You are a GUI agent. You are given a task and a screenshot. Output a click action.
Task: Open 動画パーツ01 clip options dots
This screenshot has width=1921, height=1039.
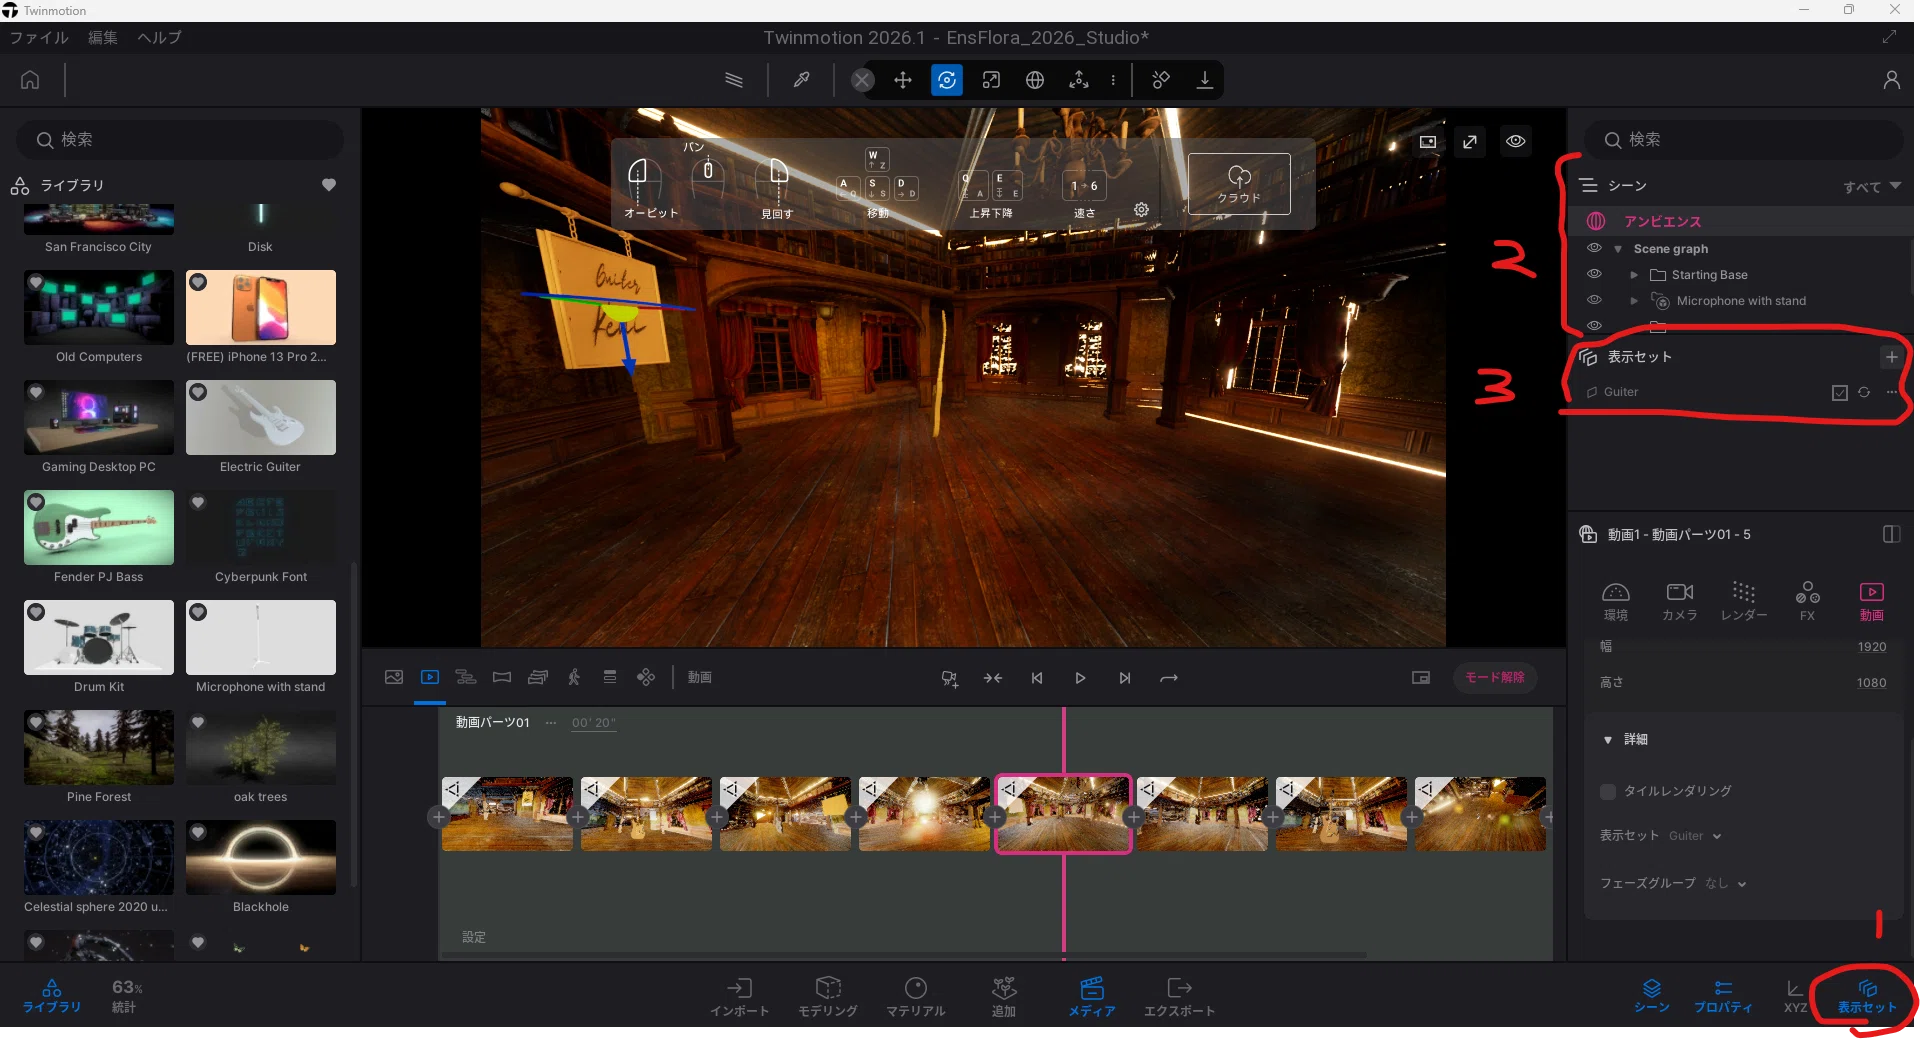click(x=550, y=723)
